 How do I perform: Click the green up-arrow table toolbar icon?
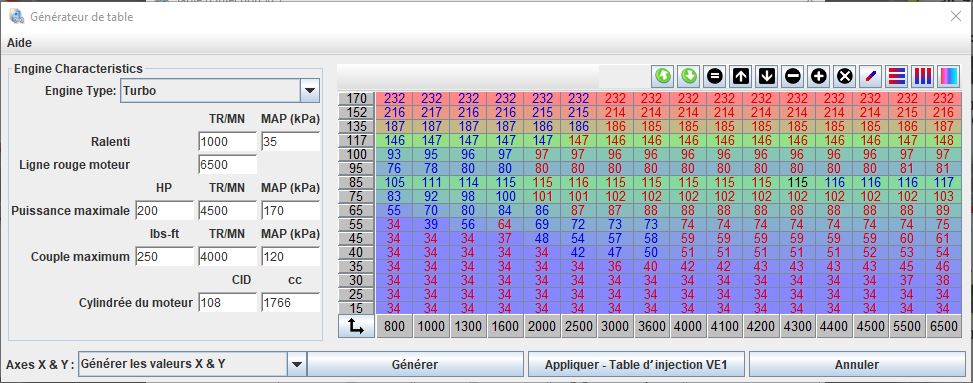663,76
